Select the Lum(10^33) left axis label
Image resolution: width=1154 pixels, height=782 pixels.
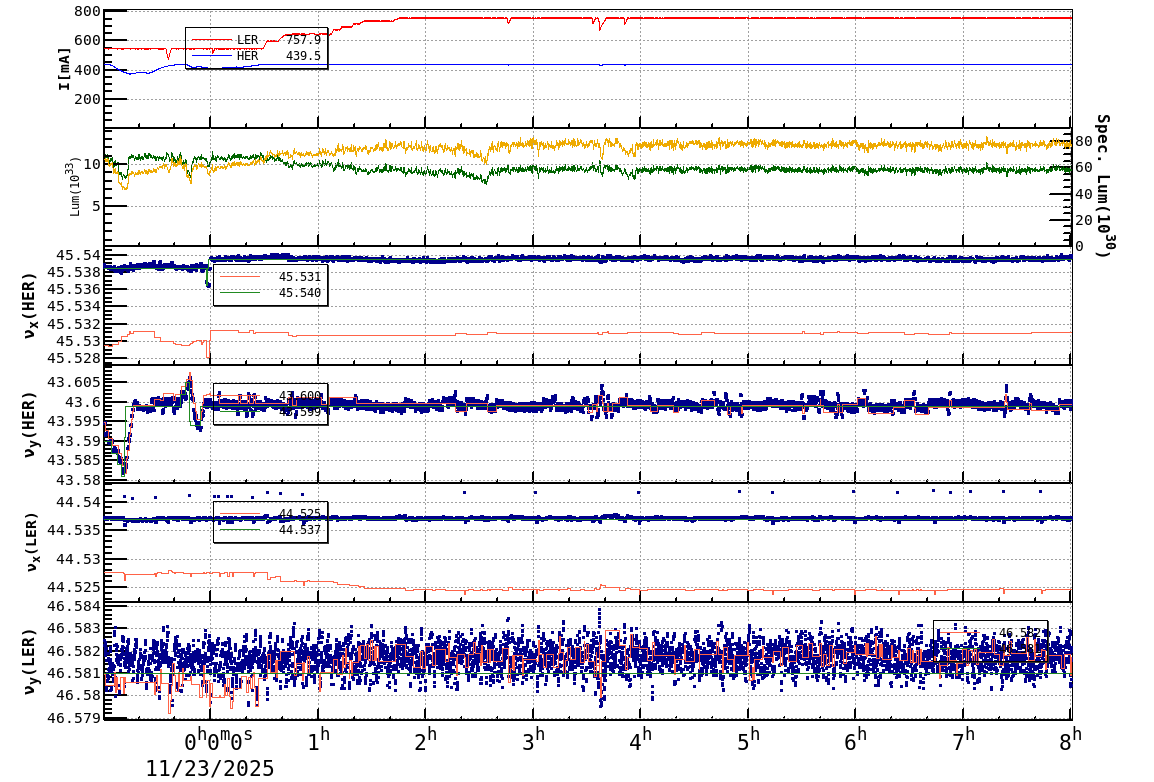click(x=75, y=188)
